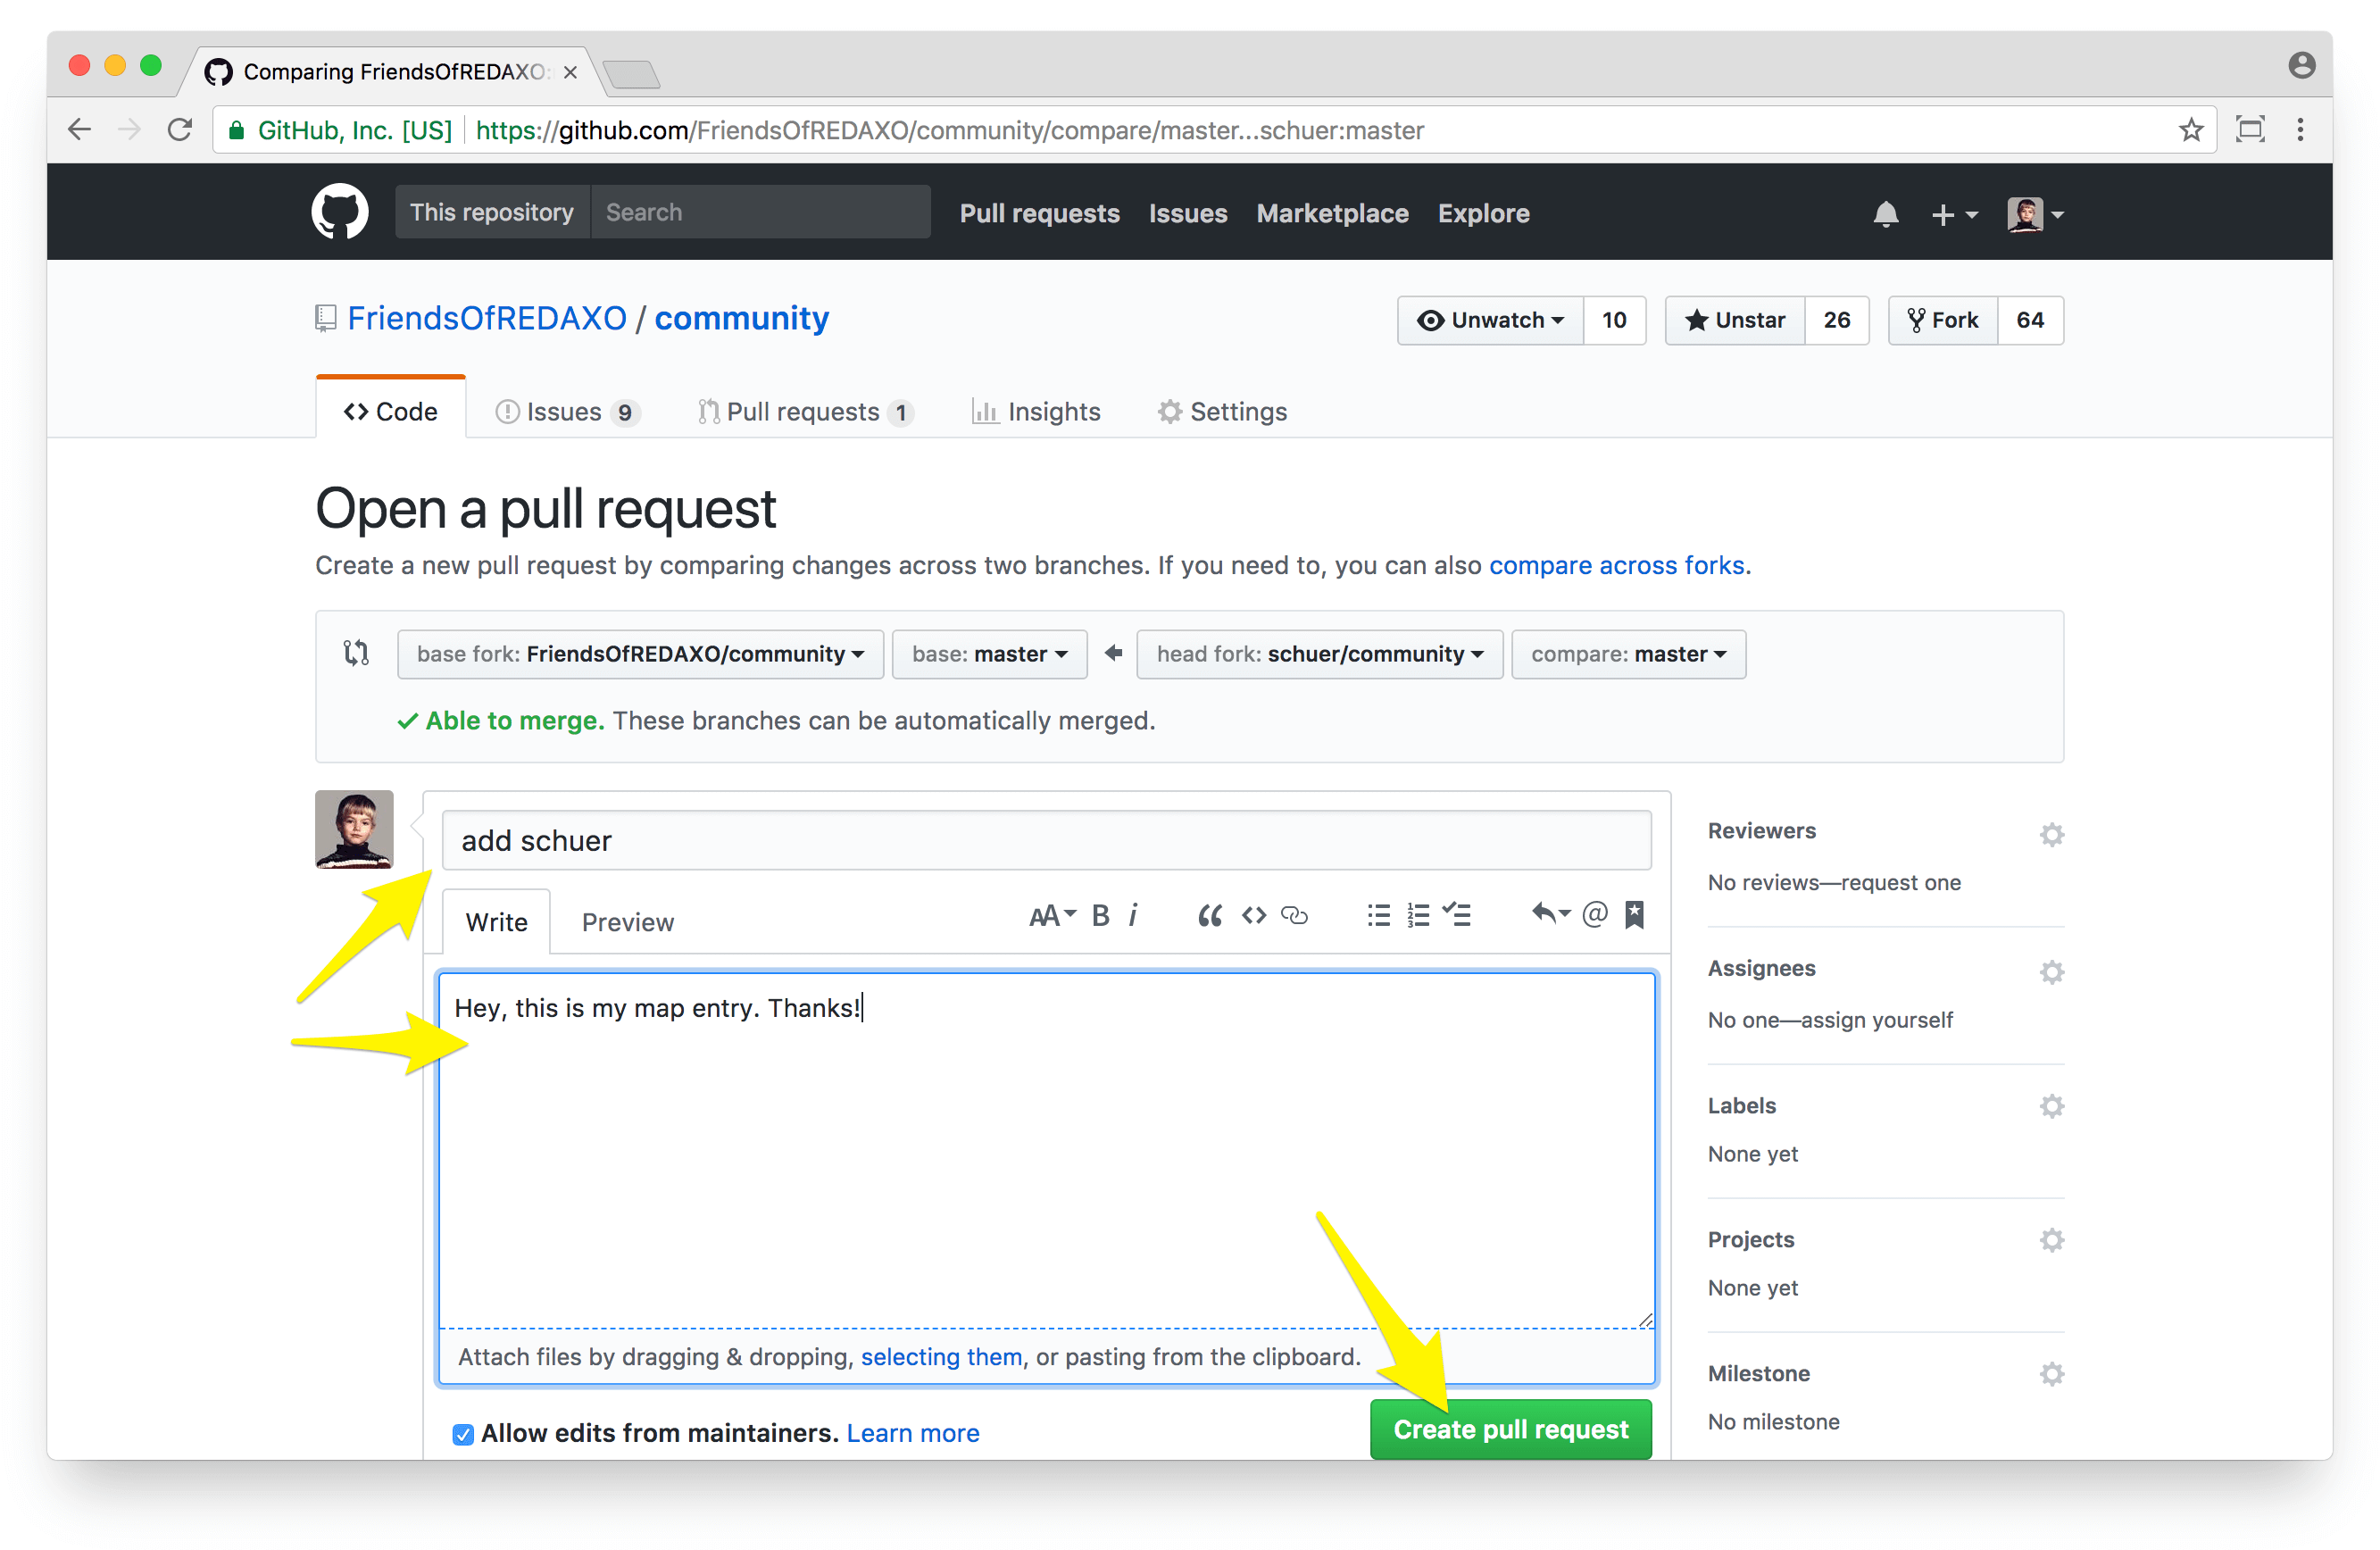Add a link using the link icon

coord(1294,915)
